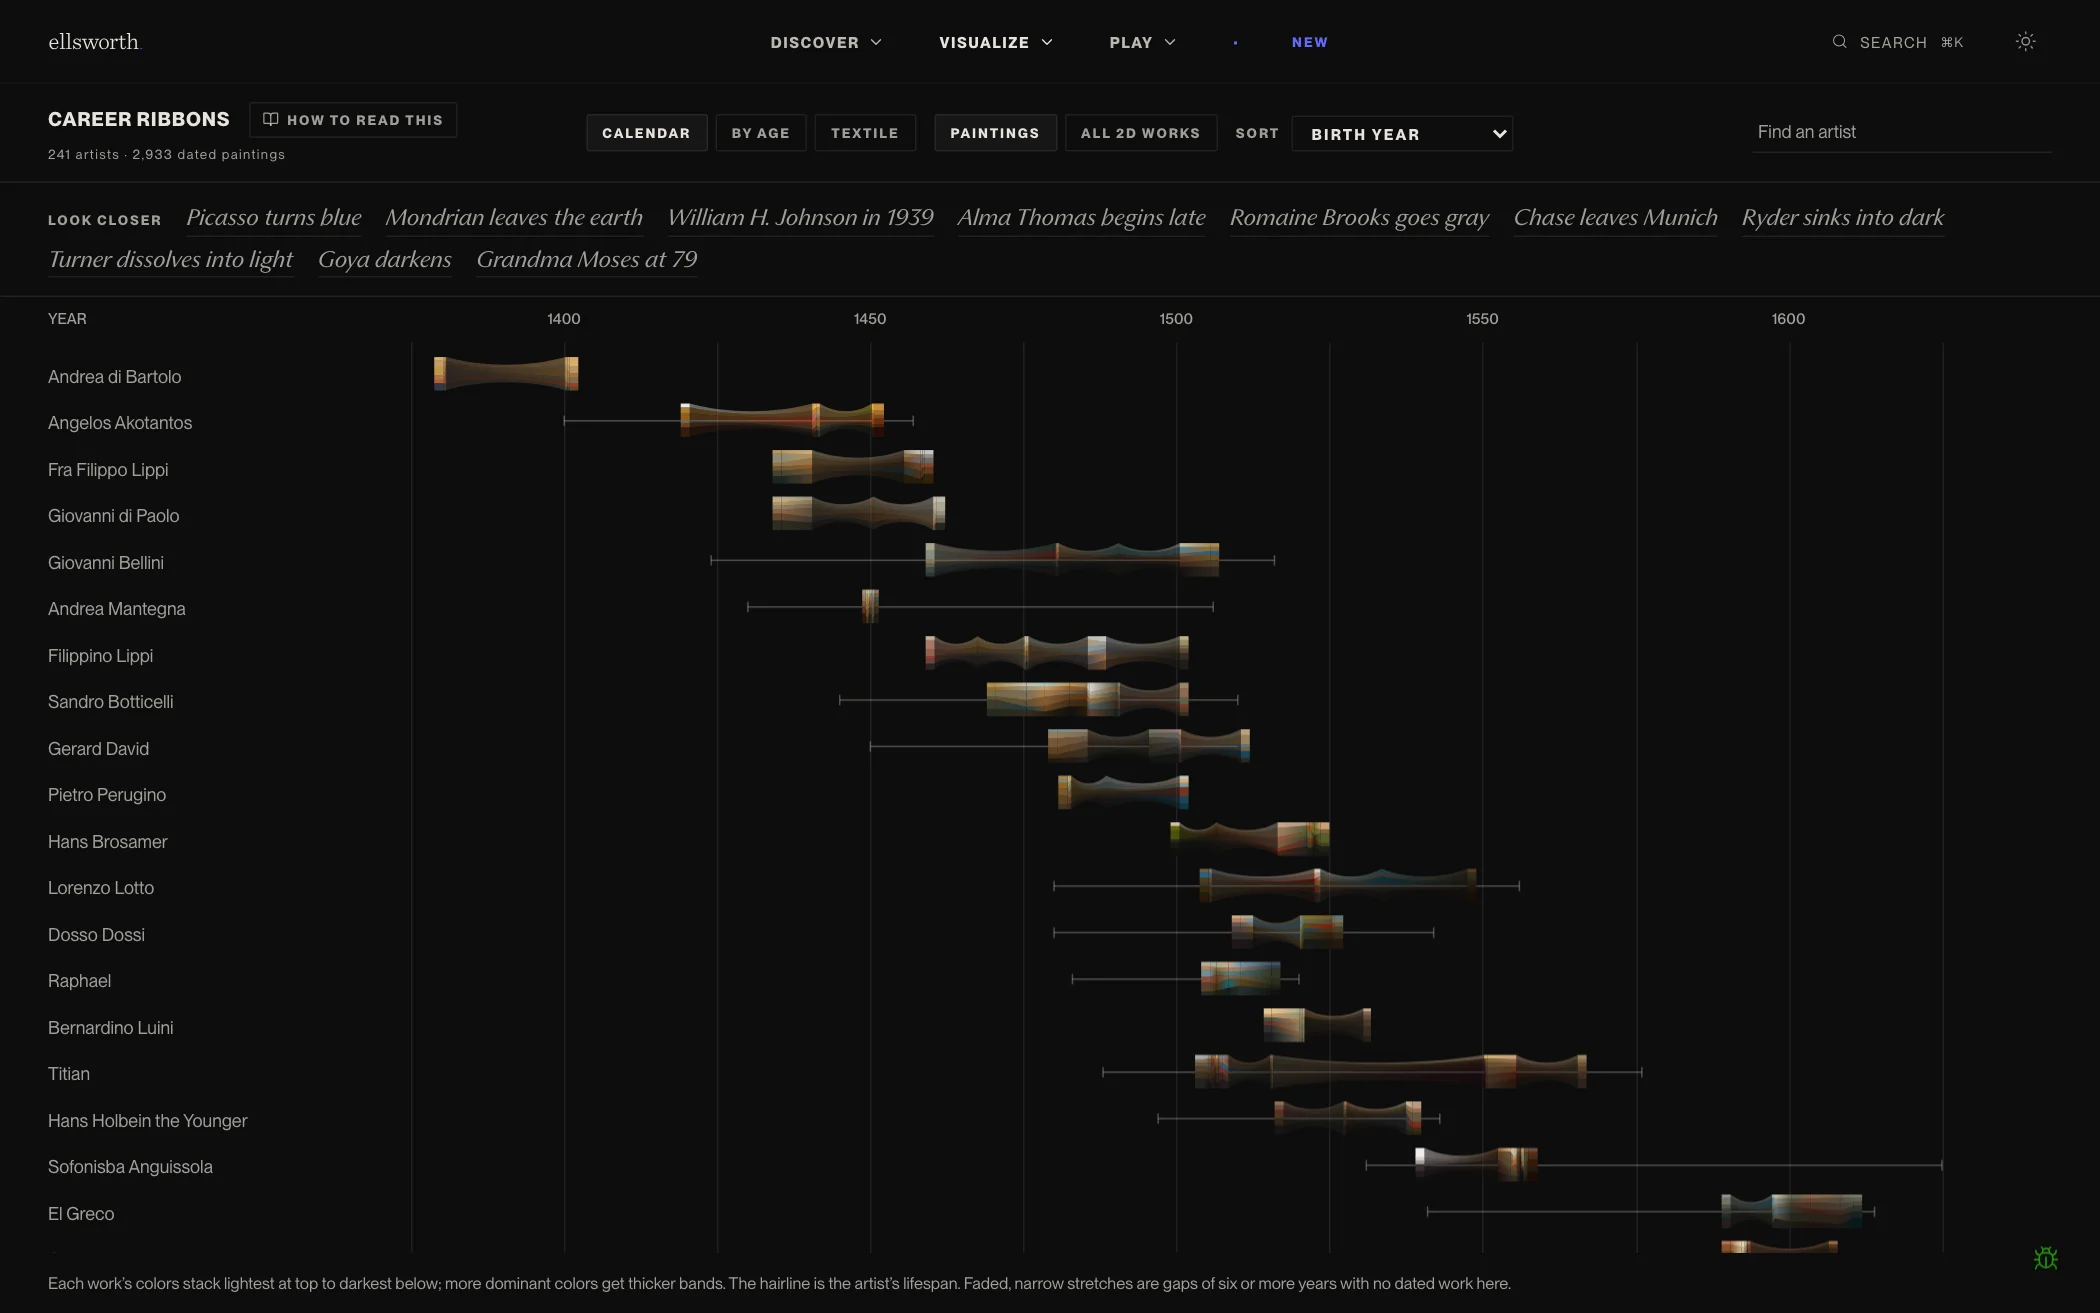
Task: Click the book icon in How to Read This
Action: tap(270, 119)
